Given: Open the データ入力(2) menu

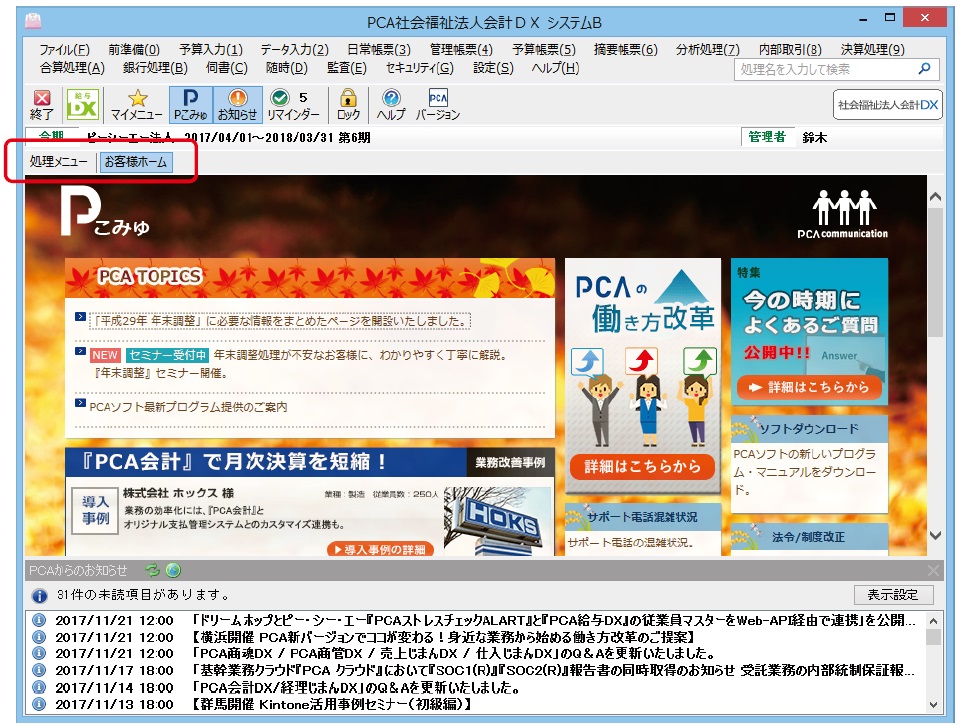Looking at the screenshot, I should [x=294, y=49].
